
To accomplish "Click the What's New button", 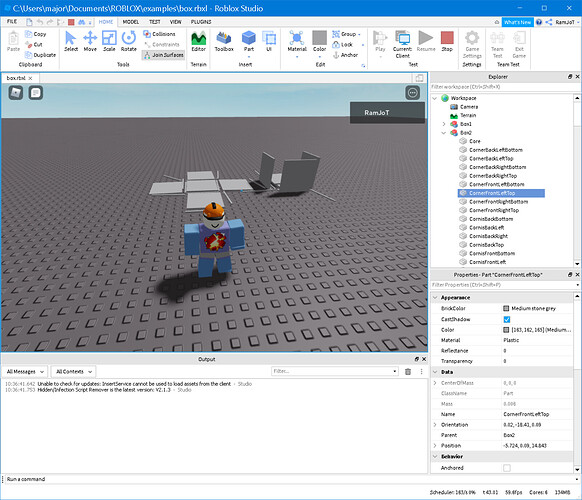I will (x=517, y=22).
